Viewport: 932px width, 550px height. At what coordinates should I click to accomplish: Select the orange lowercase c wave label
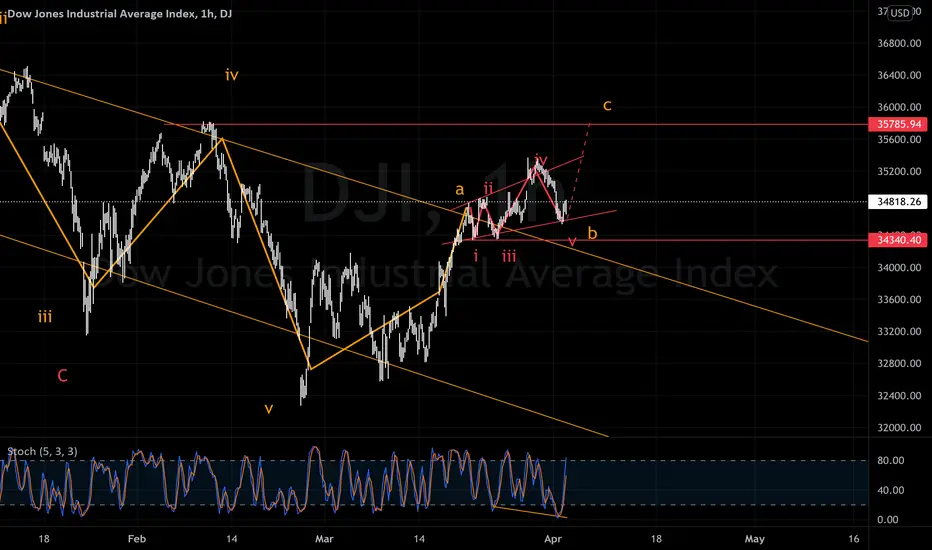607,106
